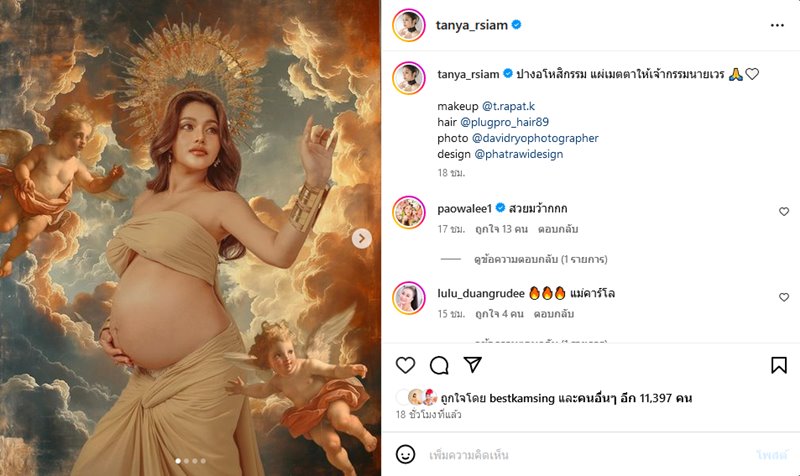Like lulu_duangrudee's comment
Image resolution: width=800 pixels, height=476 pixels.
click(x=784, y=297)
